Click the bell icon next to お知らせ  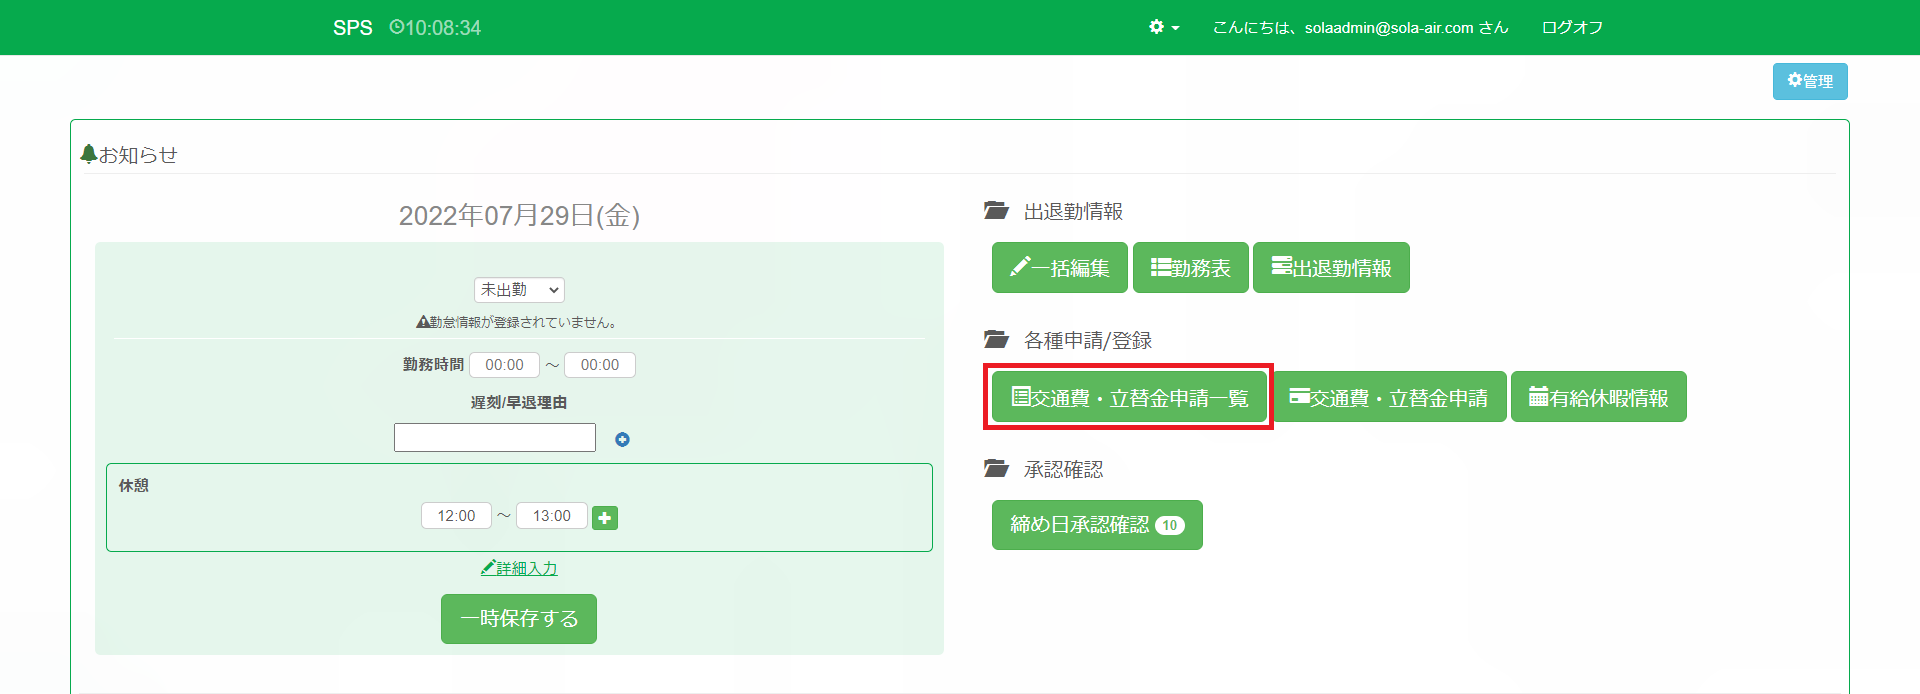pos(89,154)
